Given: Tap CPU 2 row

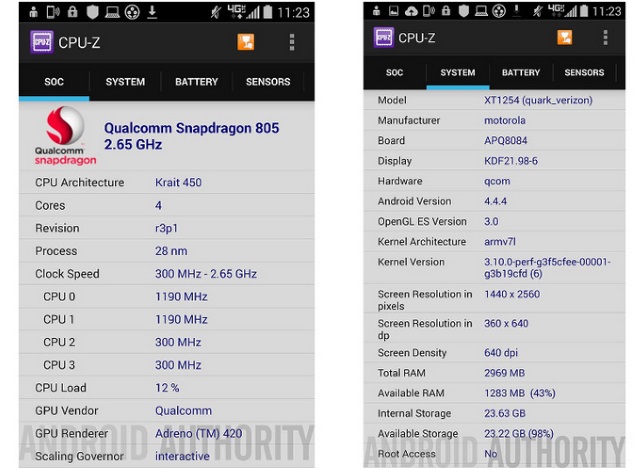Looking at the screenshot, I should pyautogui.click(x=166, y=342).
